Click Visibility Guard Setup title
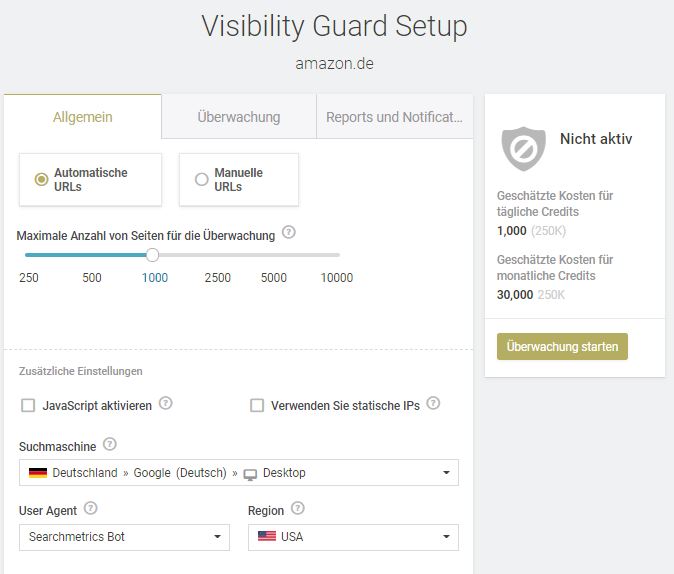Screen dimensions: 674x574 pyautogui.click(x=334, y=27)
